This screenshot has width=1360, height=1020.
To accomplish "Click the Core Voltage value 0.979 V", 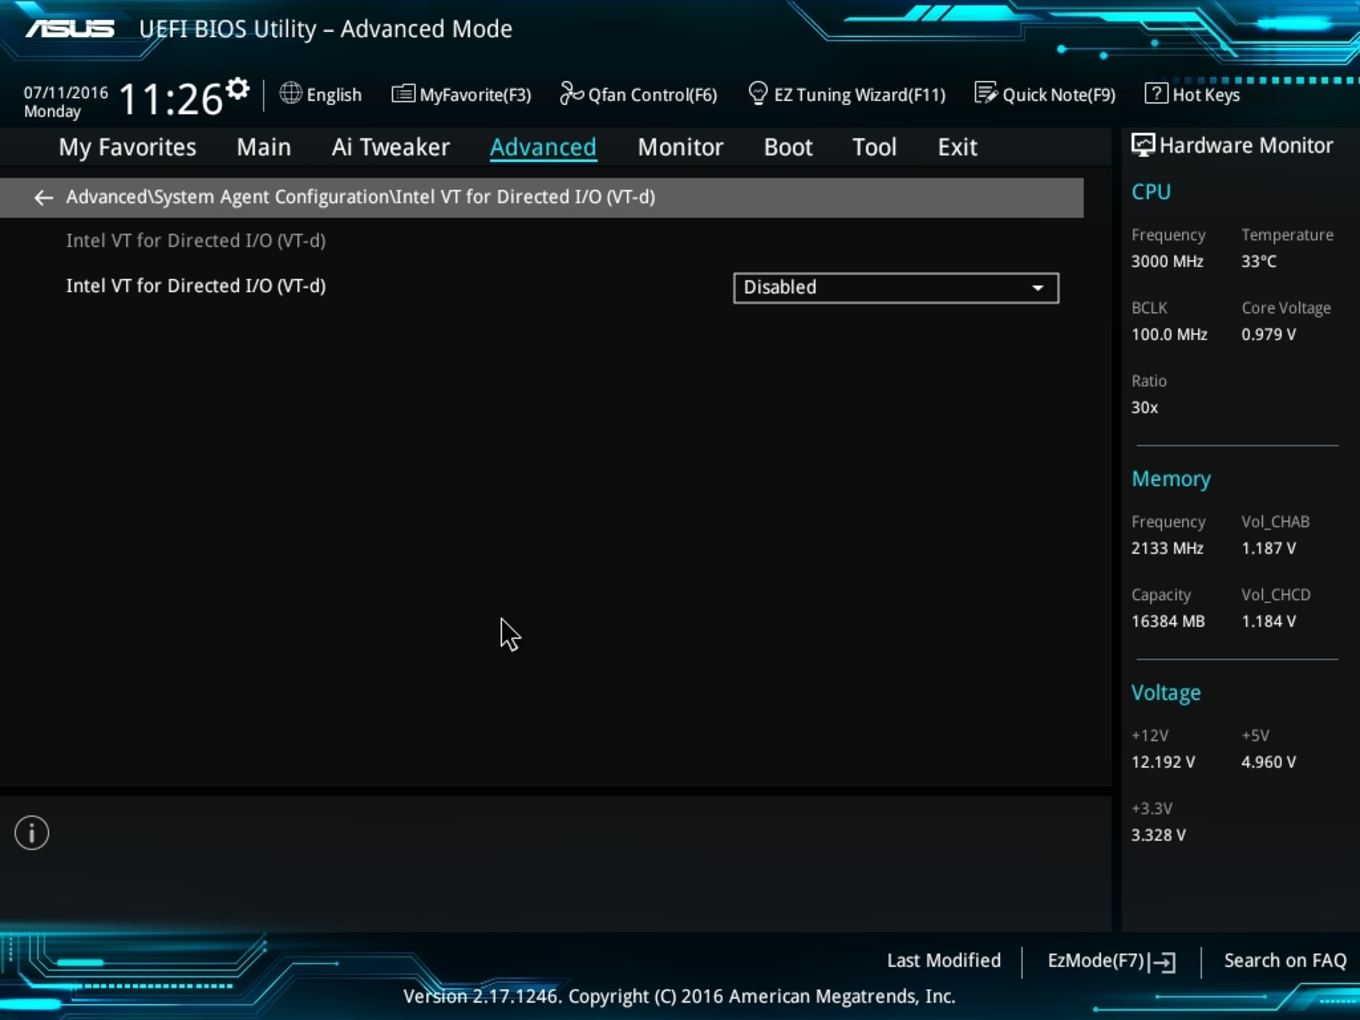I will point(1268,335).
